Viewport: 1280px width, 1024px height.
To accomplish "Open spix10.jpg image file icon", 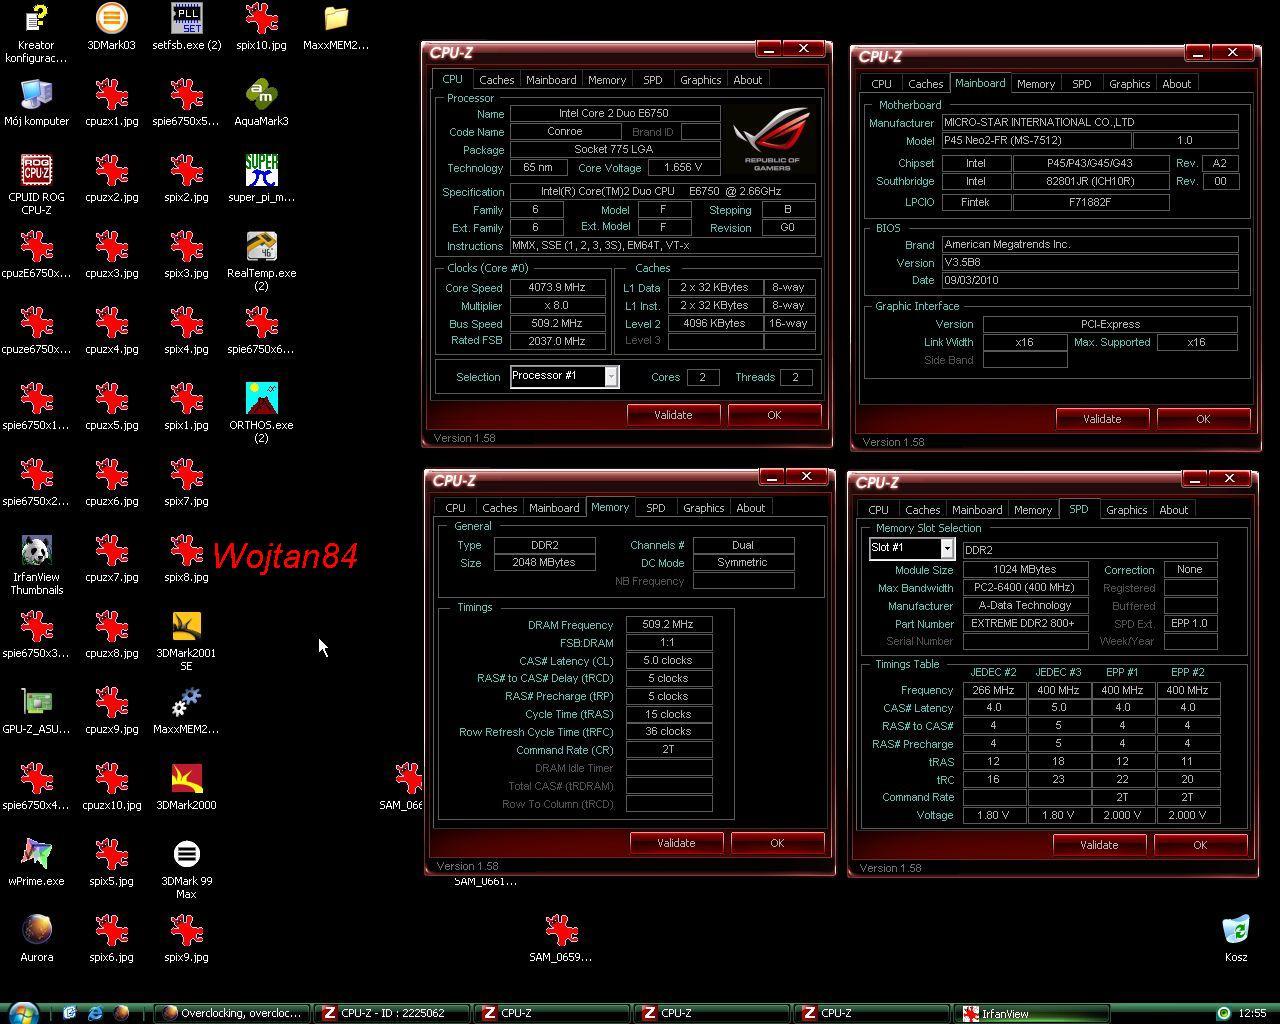I will pos(261,25).
